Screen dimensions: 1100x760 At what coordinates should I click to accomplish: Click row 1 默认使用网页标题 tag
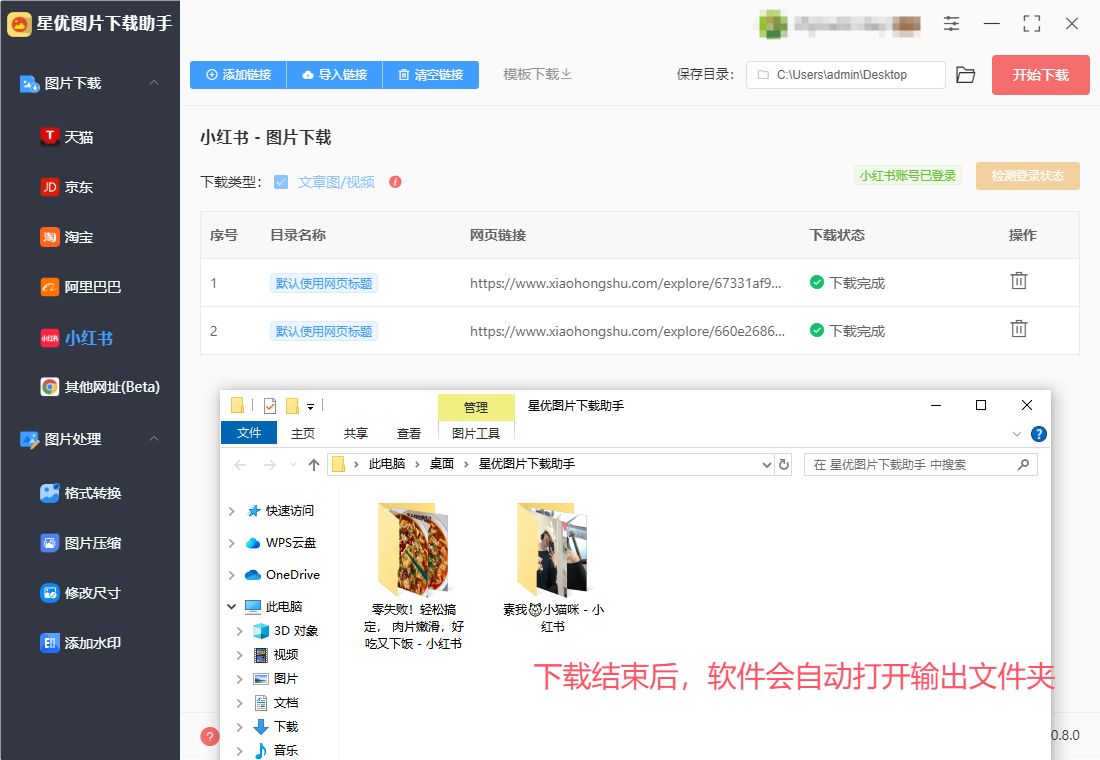tap(323, 284)
